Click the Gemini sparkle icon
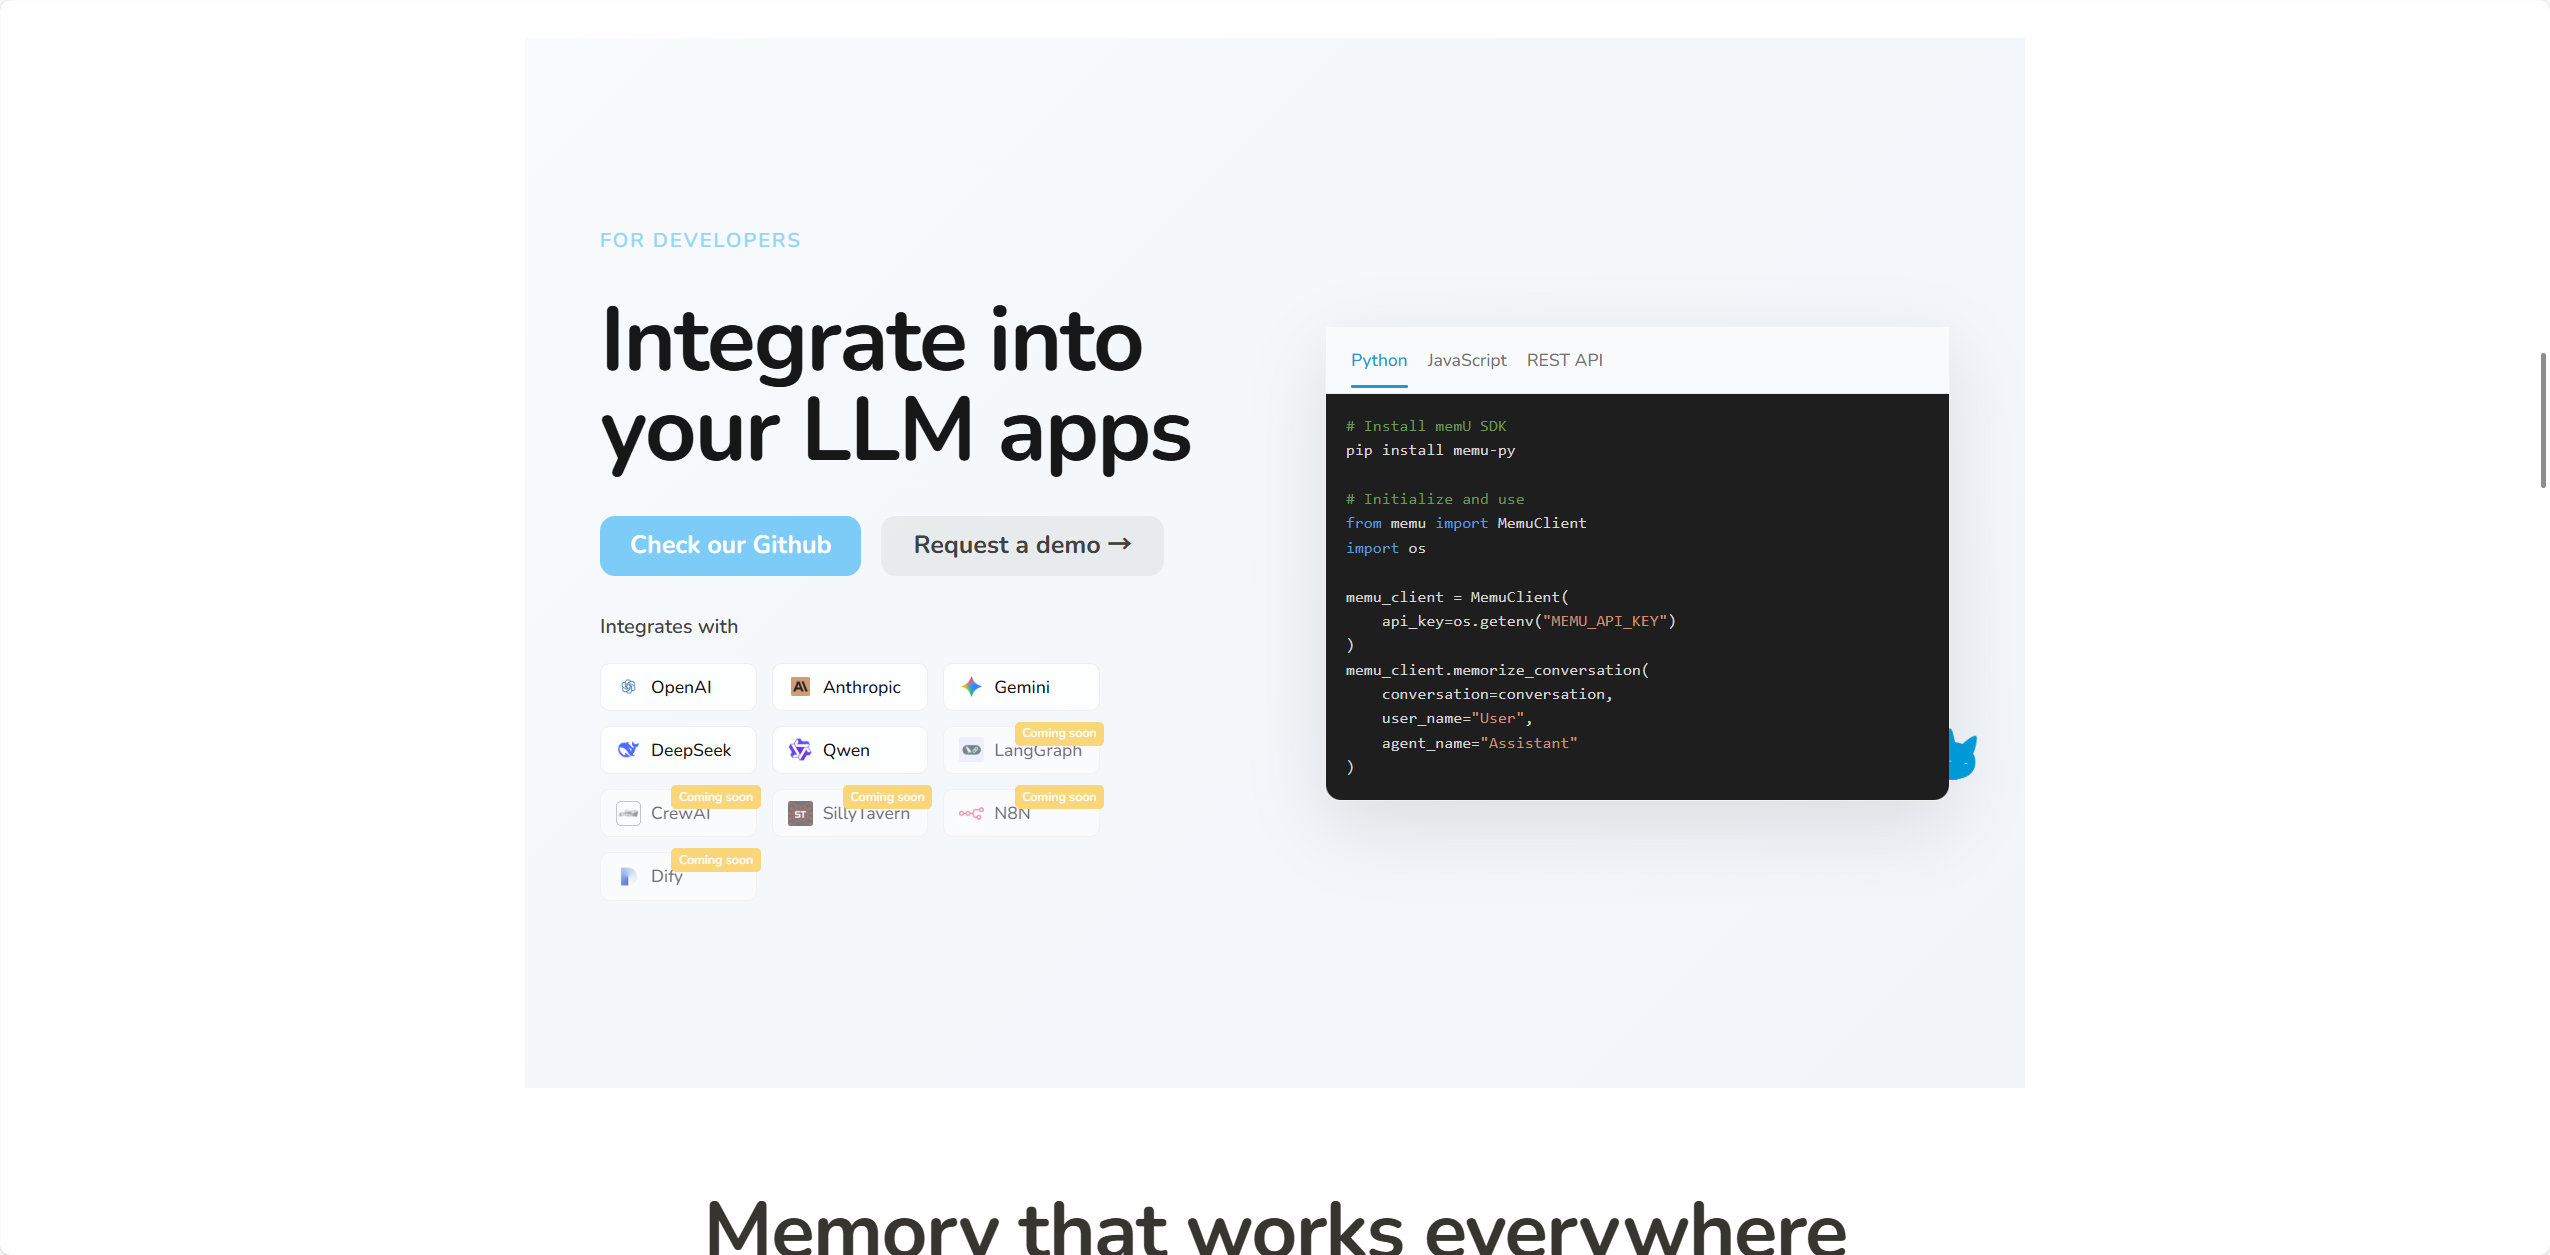This screenshot has width=2550, height=1255. [971, 687]
